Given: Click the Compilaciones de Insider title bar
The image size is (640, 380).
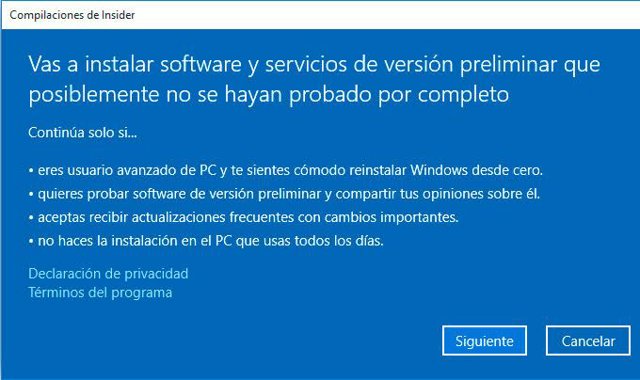Looking at the screenshot, I should coord(320,15).
